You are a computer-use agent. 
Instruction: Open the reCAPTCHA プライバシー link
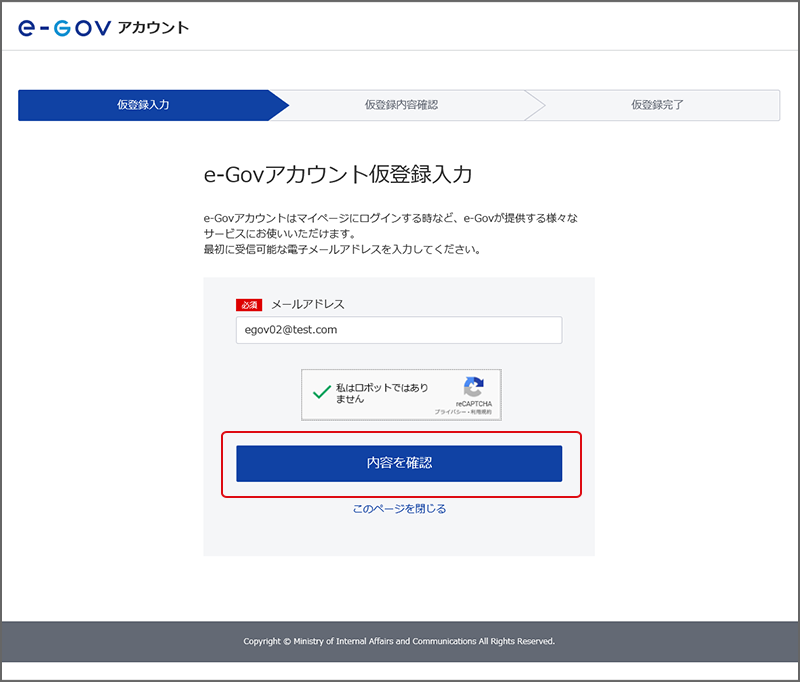coord(451,412)
